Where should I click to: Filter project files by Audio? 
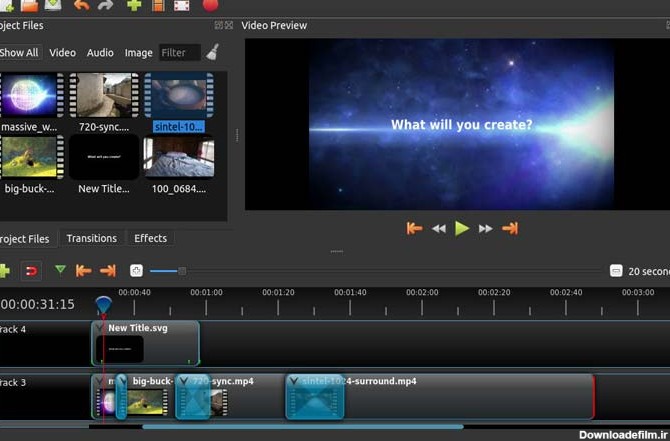[x=100, y=53]
